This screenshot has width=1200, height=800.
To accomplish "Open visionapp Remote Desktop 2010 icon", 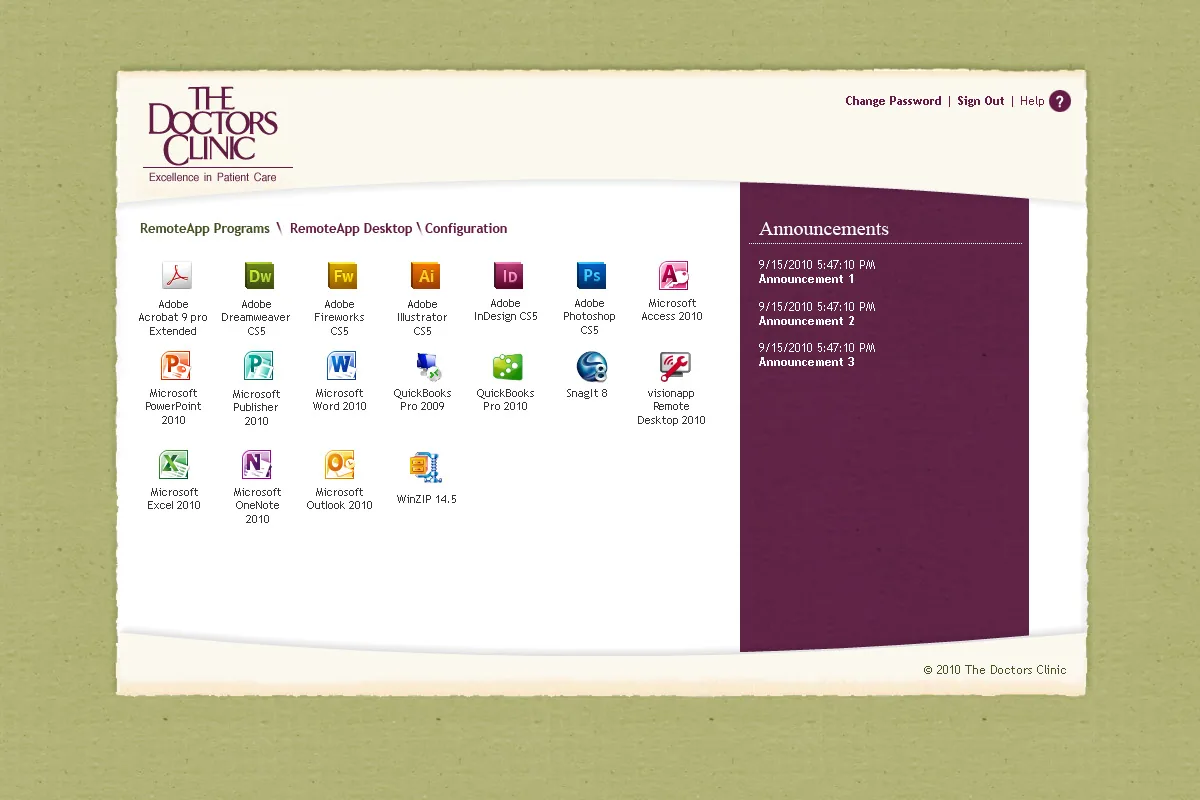I will (675, 366).
